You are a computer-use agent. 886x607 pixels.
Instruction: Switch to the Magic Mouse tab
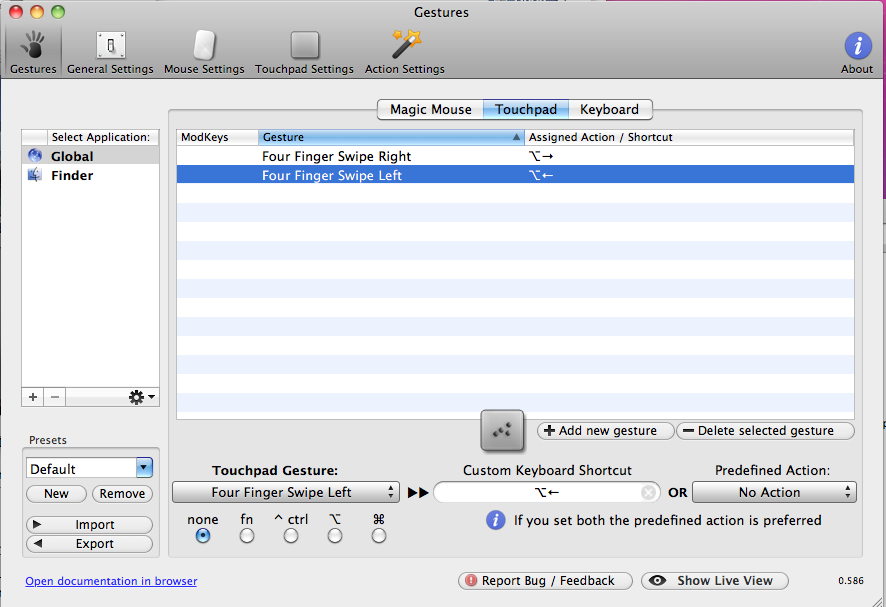(x=430, y=109)
